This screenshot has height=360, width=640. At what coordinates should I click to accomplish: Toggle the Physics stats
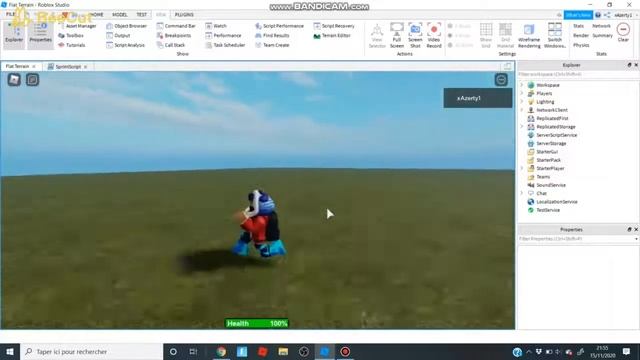[581, 45]
